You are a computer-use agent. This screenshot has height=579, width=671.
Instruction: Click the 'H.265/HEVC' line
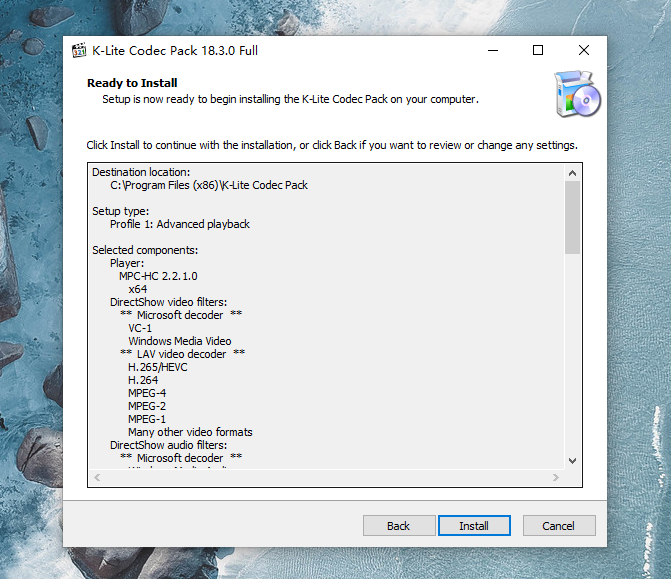coord(157,367)
